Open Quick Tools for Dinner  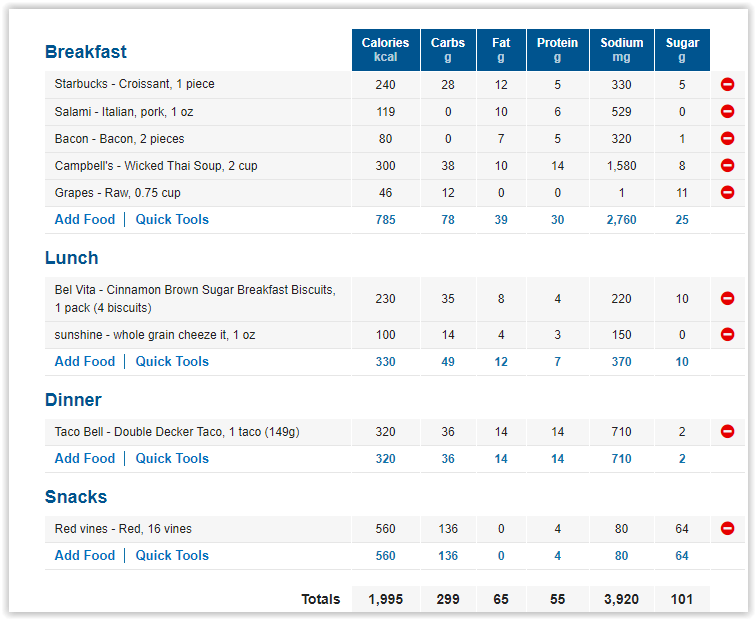(172, 458)
